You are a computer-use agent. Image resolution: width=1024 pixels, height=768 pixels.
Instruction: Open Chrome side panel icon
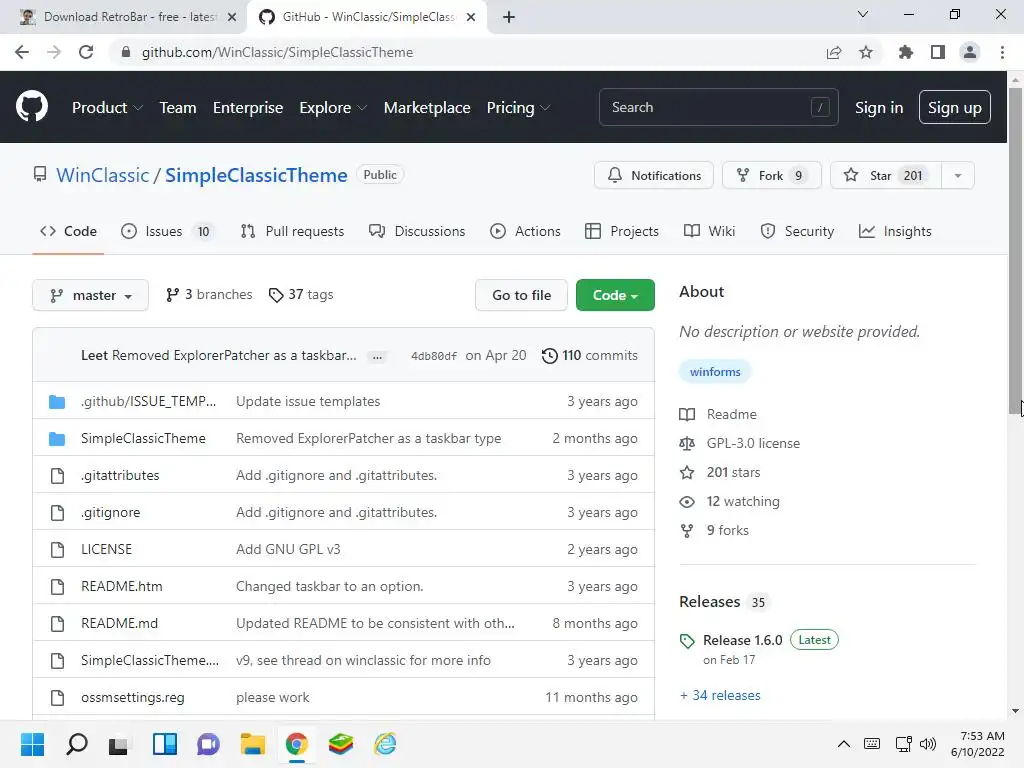tap(937, 52)
